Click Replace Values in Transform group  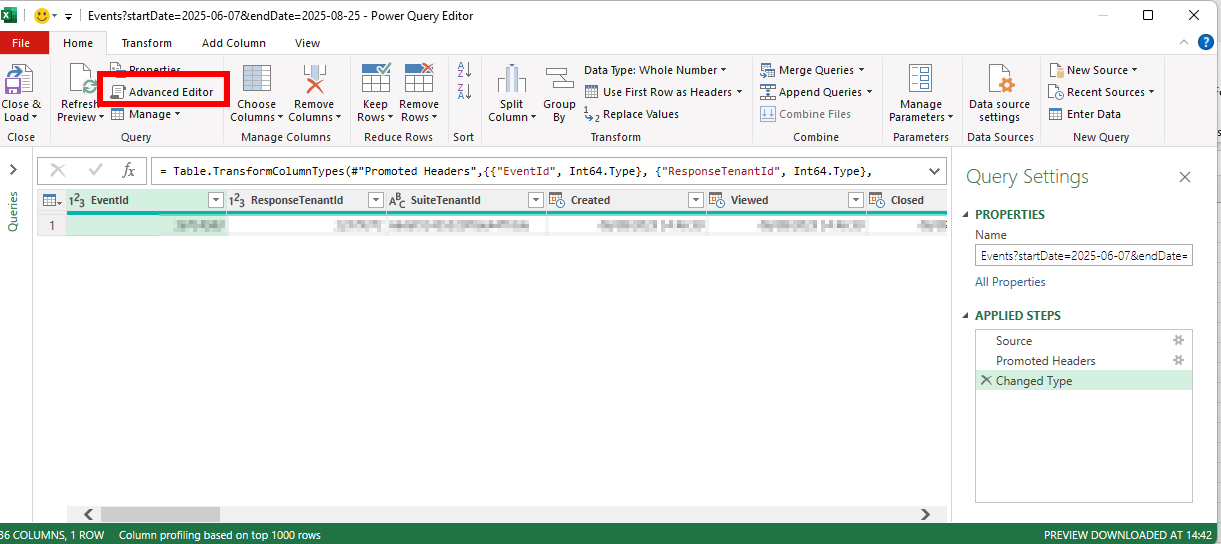(631, 114)
